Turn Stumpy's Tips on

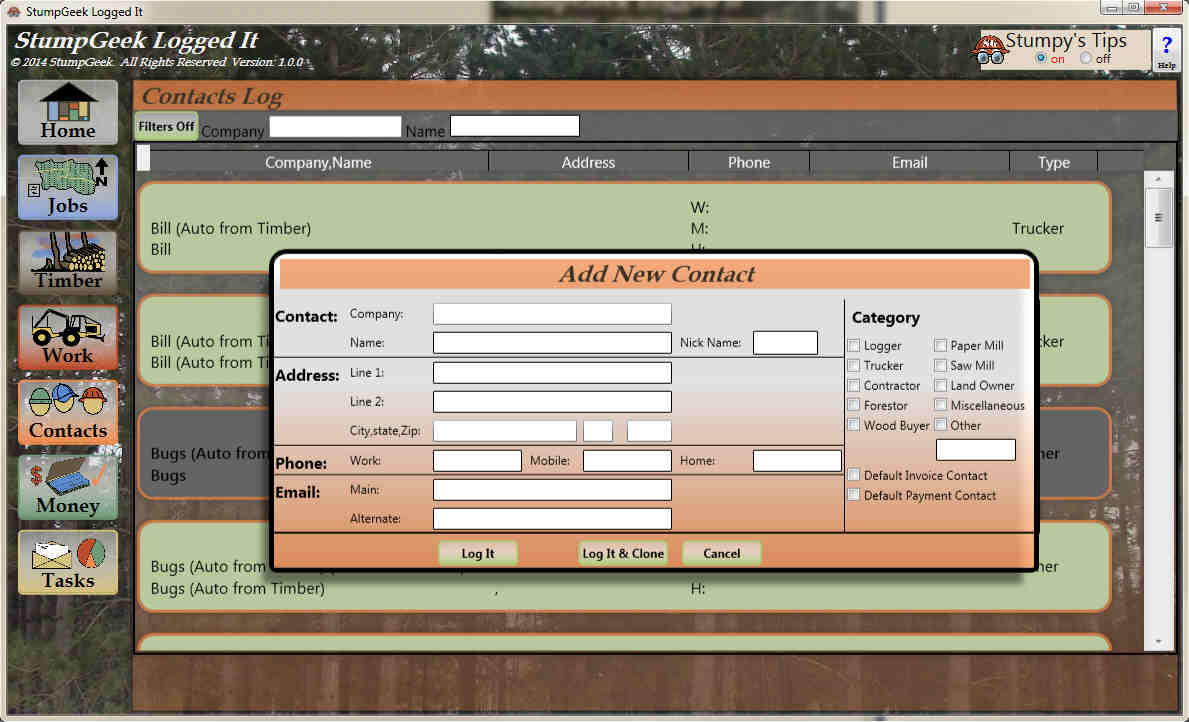point(1040,58)
